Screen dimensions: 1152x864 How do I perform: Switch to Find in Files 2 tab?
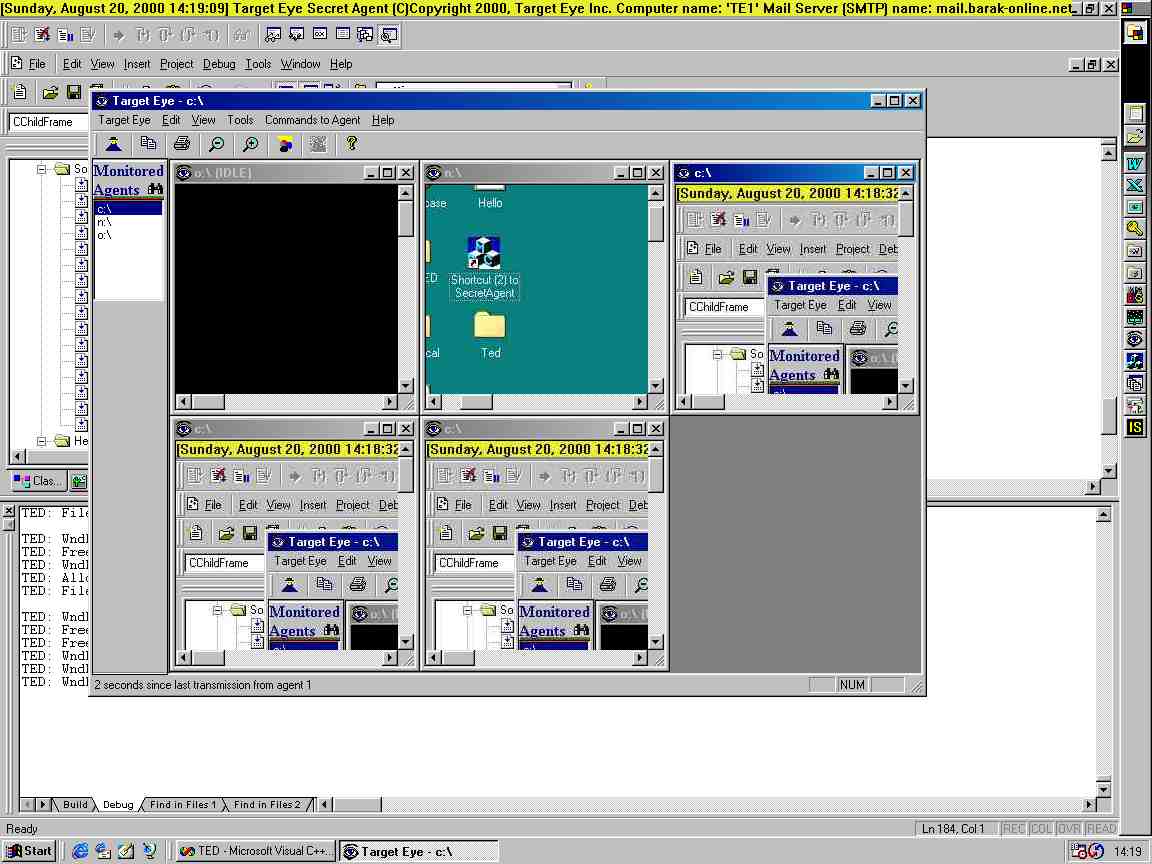[x=267, y=804]
